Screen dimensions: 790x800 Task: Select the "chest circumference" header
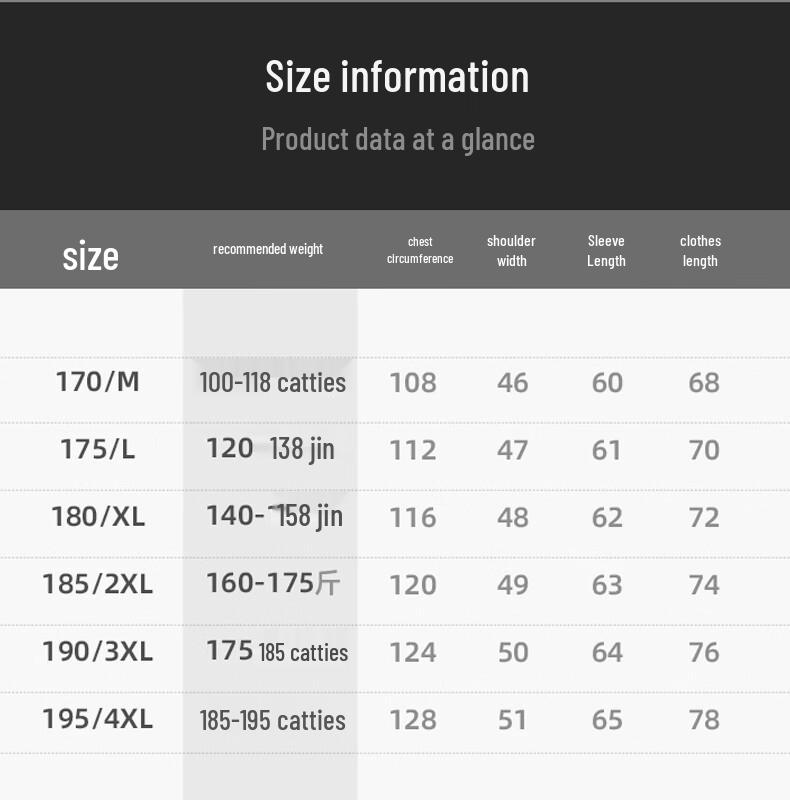420,250
